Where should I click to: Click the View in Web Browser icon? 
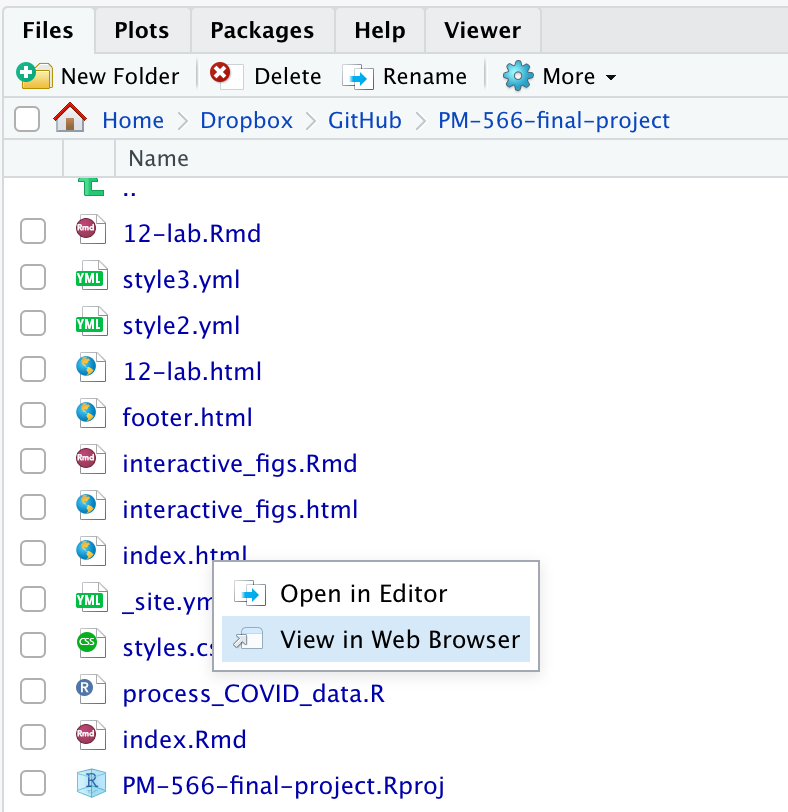tap(248, 639)
